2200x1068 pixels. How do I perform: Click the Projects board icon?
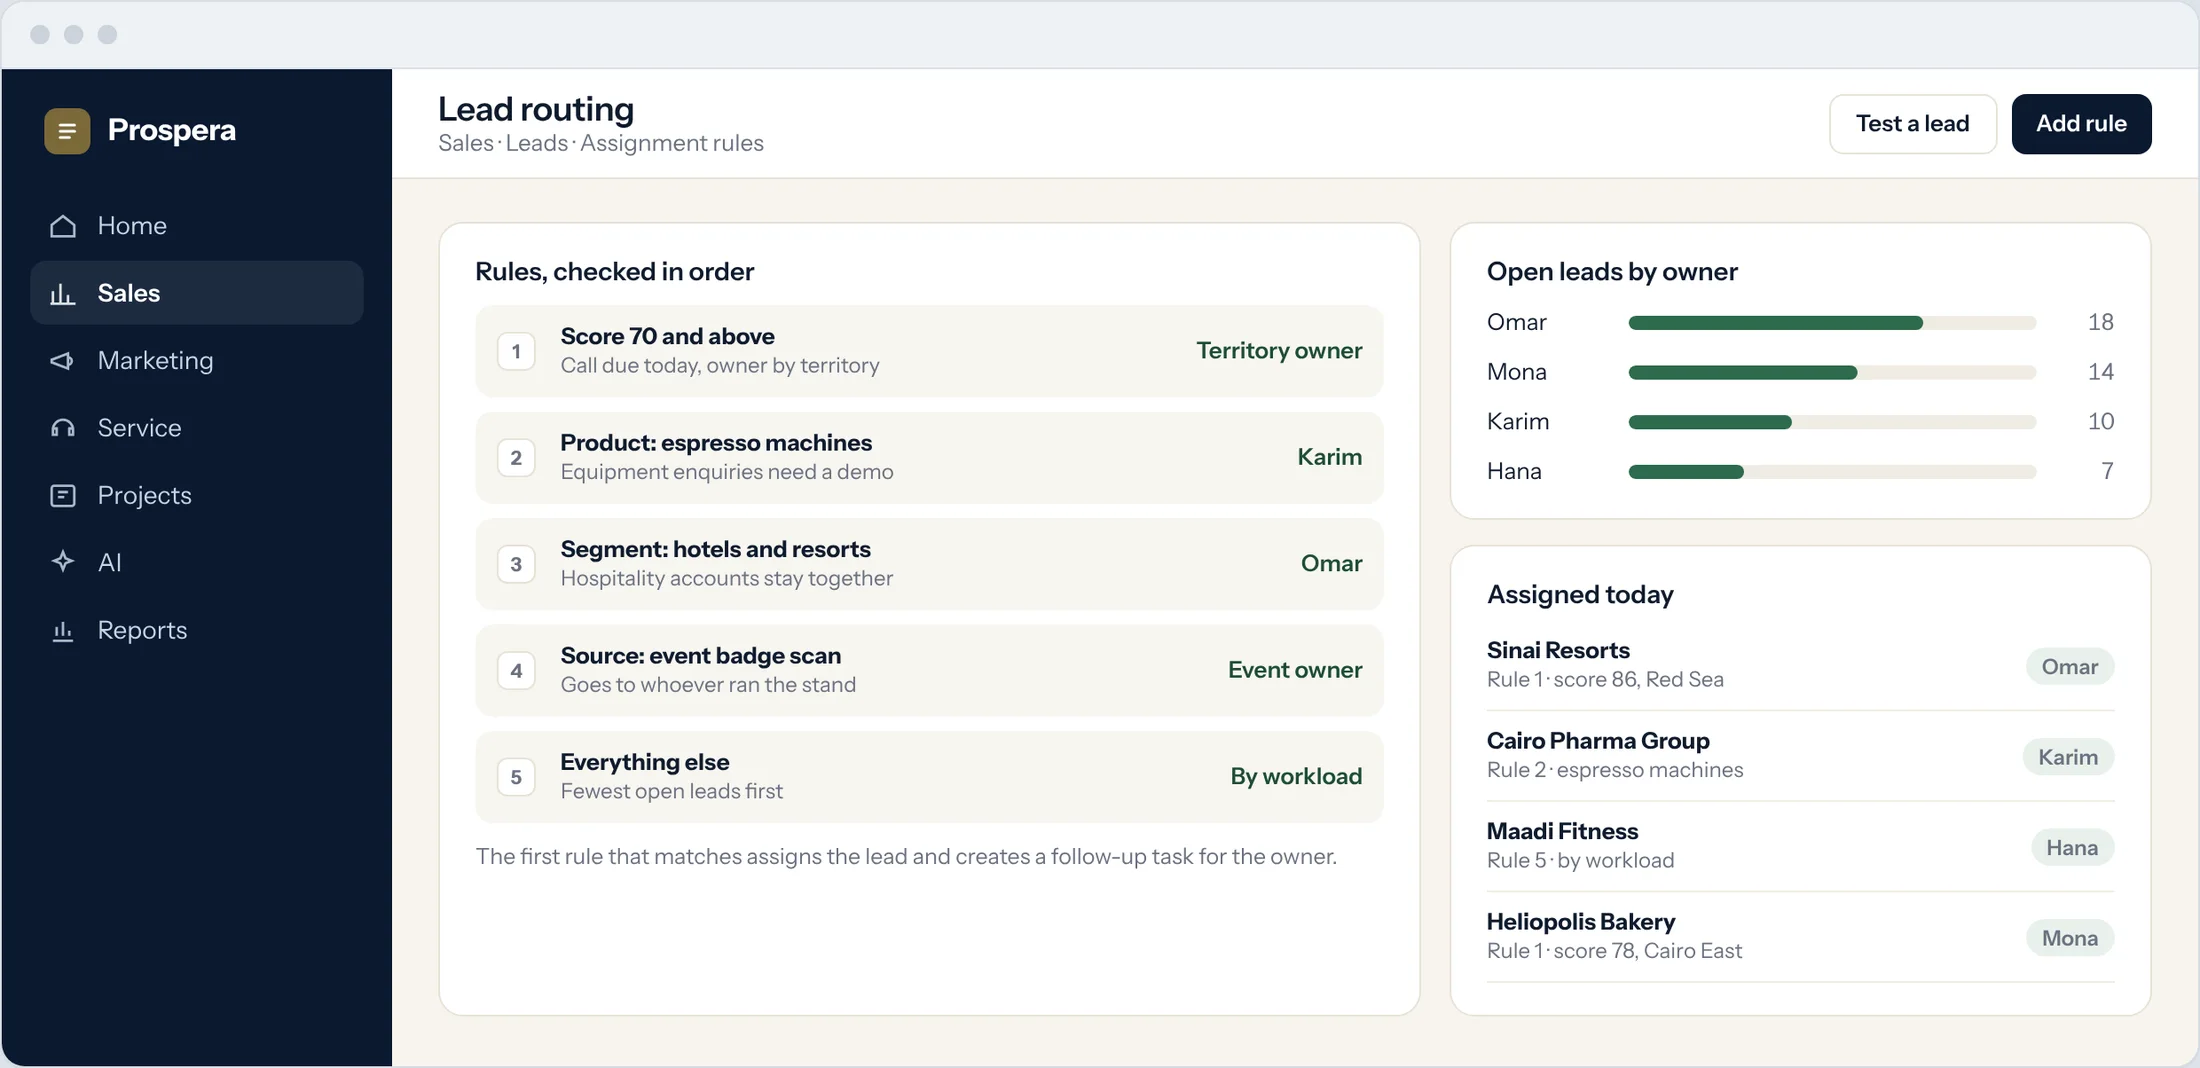click(x=63, y=495)
